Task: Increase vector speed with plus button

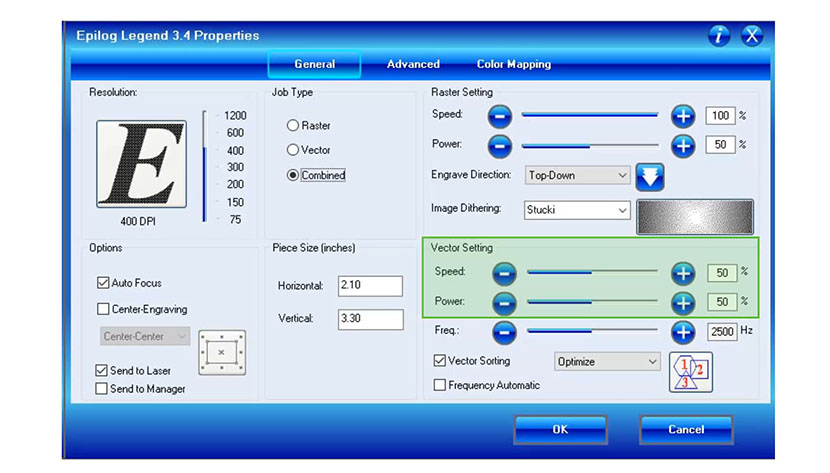Action: tap(683, 273)
